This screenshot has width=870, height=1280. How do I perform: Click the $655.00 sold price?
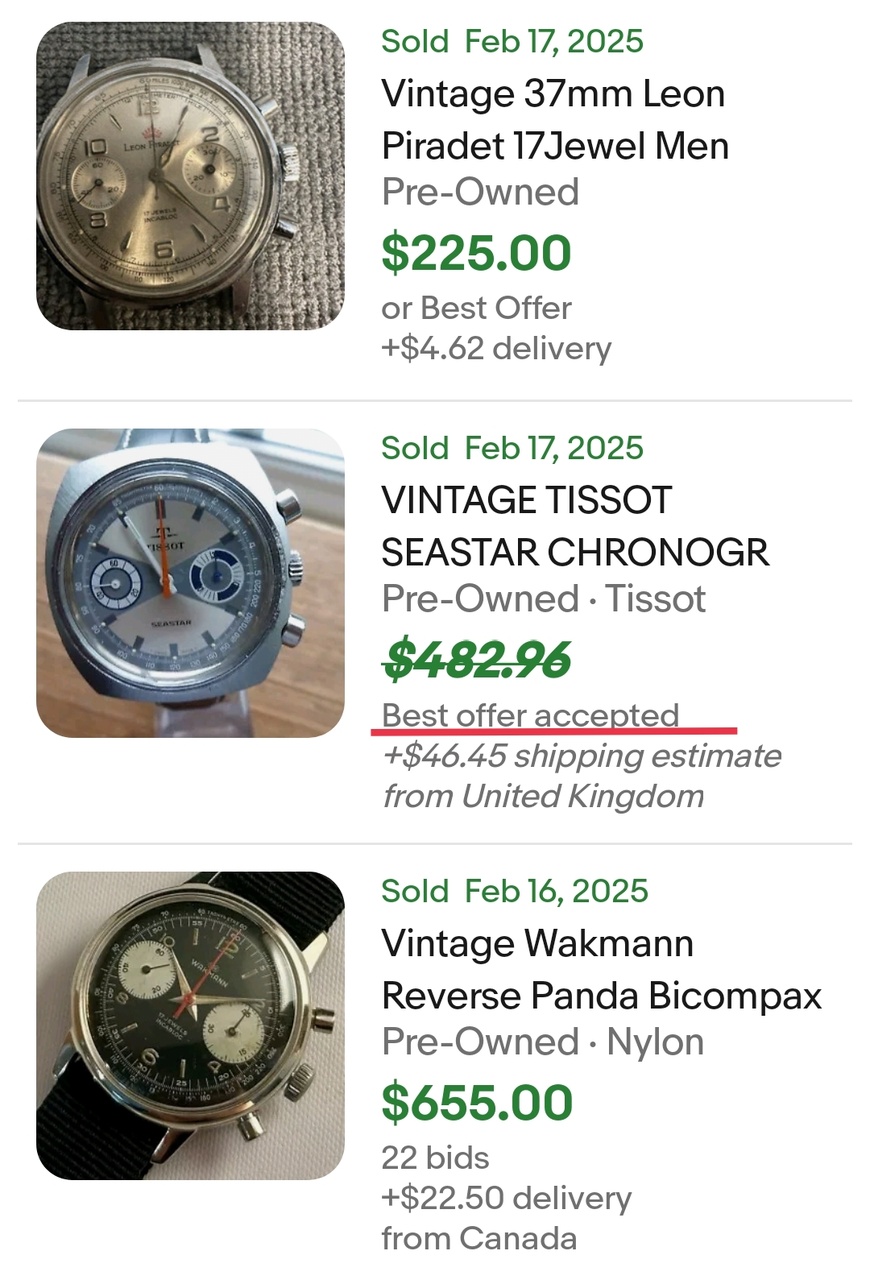477,1102
